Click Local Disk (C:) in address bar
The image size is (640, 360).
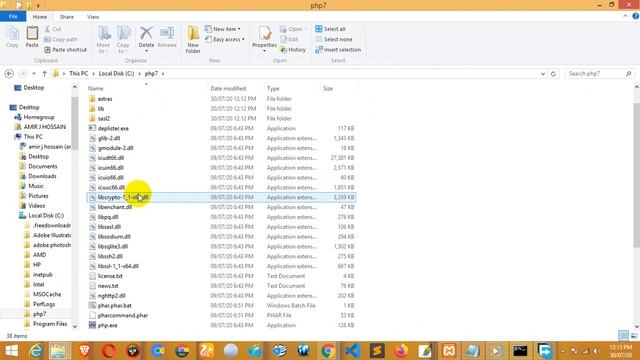pyautogui.click(x=116, y=73)
